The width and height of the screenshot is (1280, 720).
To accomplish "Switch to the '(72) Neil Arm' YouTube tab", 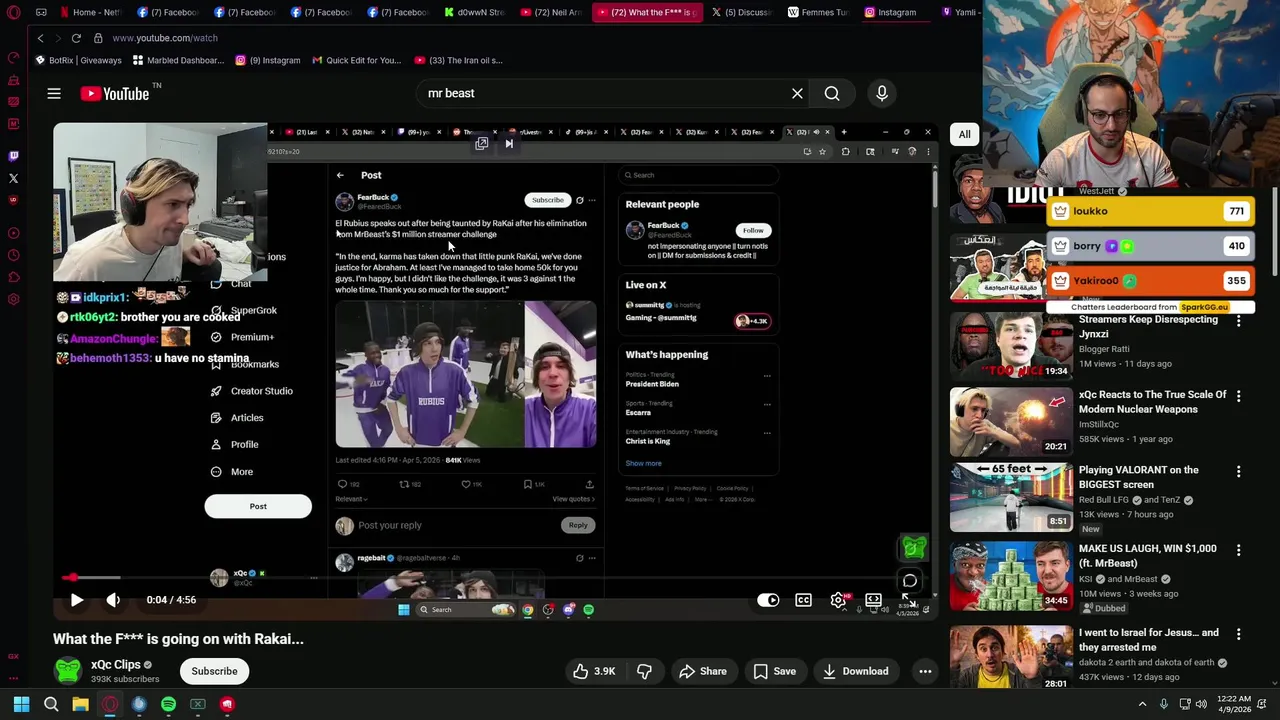I will [549, 12].
